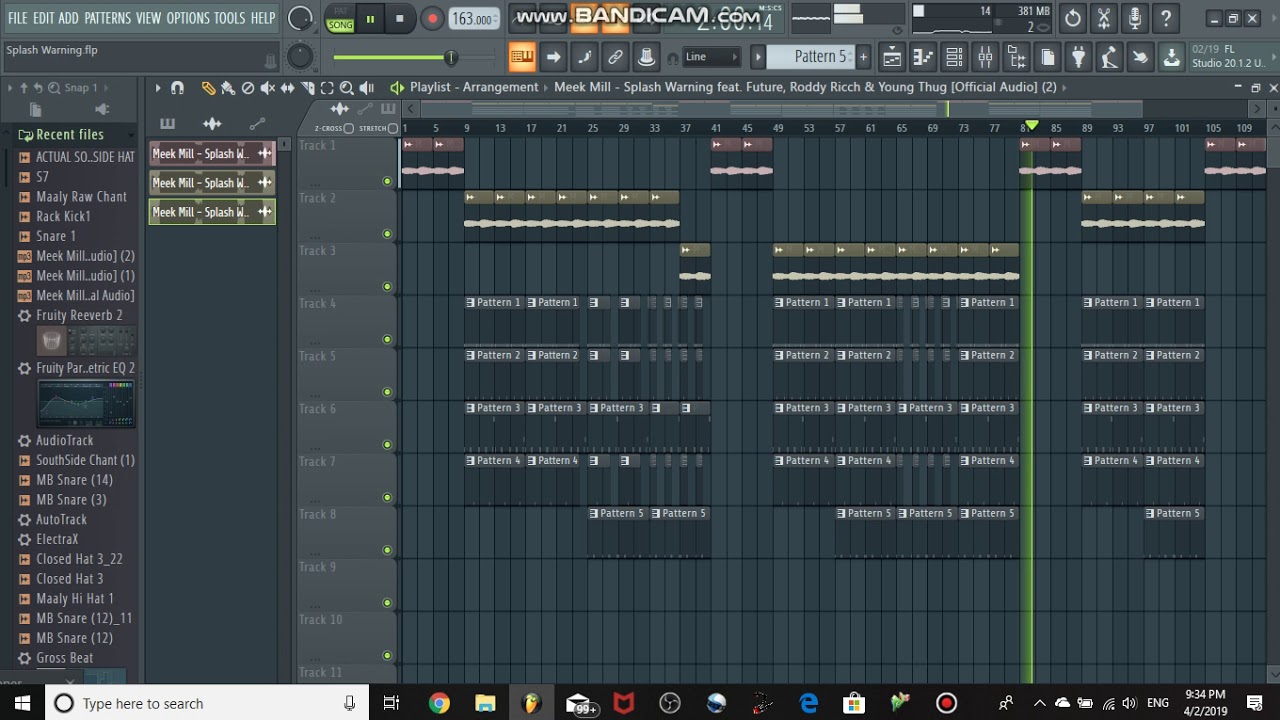Open the channel rack view icon

[954, 57]
